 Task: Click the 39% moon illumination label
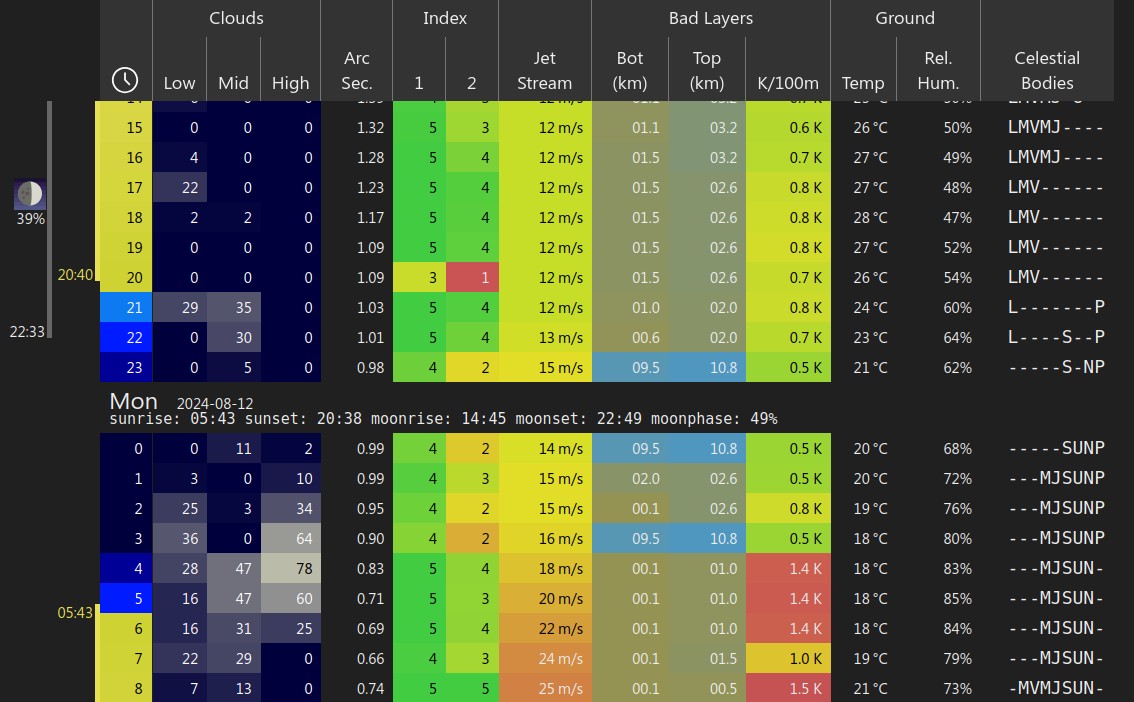(x=30, y=219)
